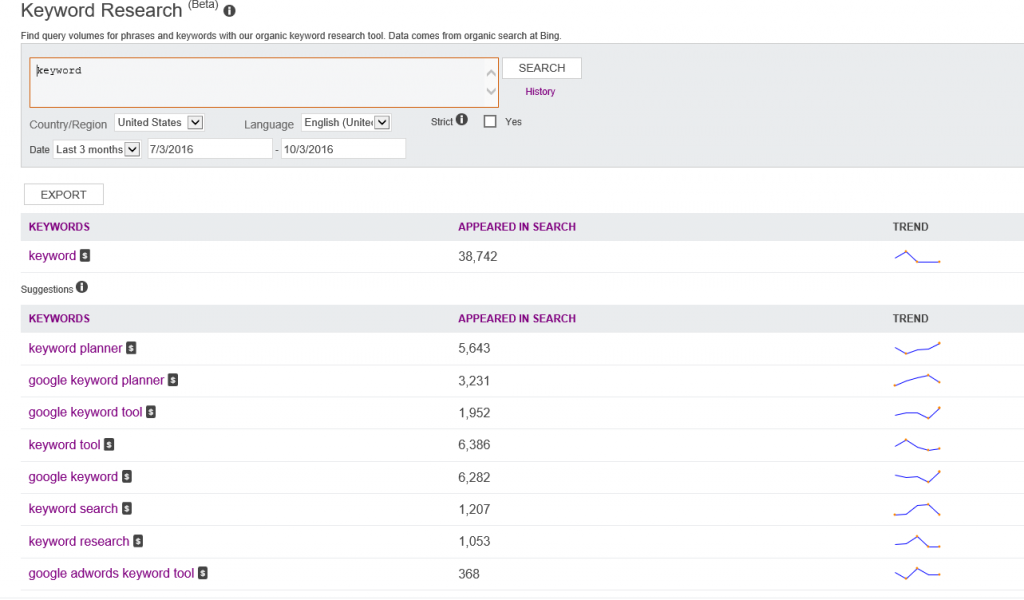Screen dimensions: 1024x600
Task: Open the Country/Region United States dropdown
Action: tap(159, 122)
